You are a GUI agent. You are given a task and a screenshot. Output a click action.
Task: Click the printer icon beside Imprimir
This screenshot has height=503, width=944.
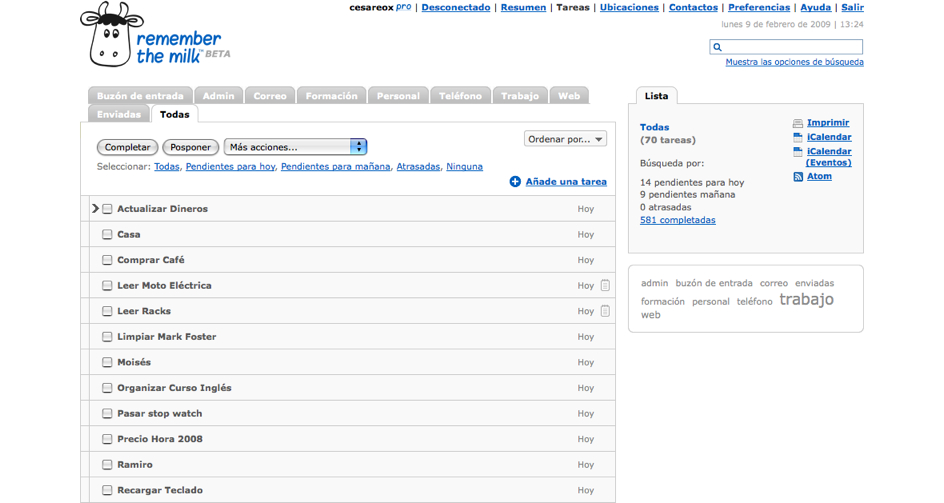[x=798, y=124]
